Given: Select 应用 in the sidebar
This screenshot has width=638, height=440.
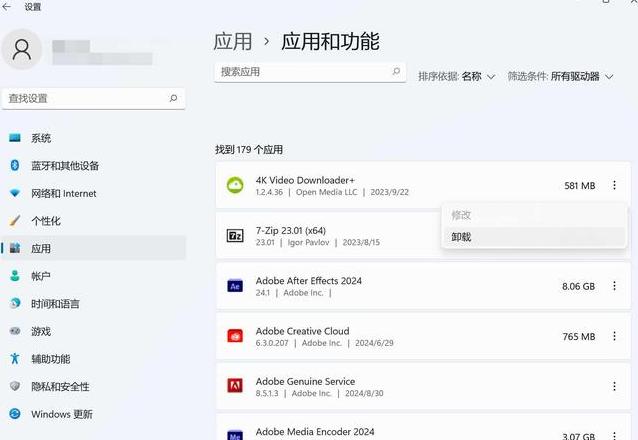Looking at the screenshot, I should pos(93,248).
